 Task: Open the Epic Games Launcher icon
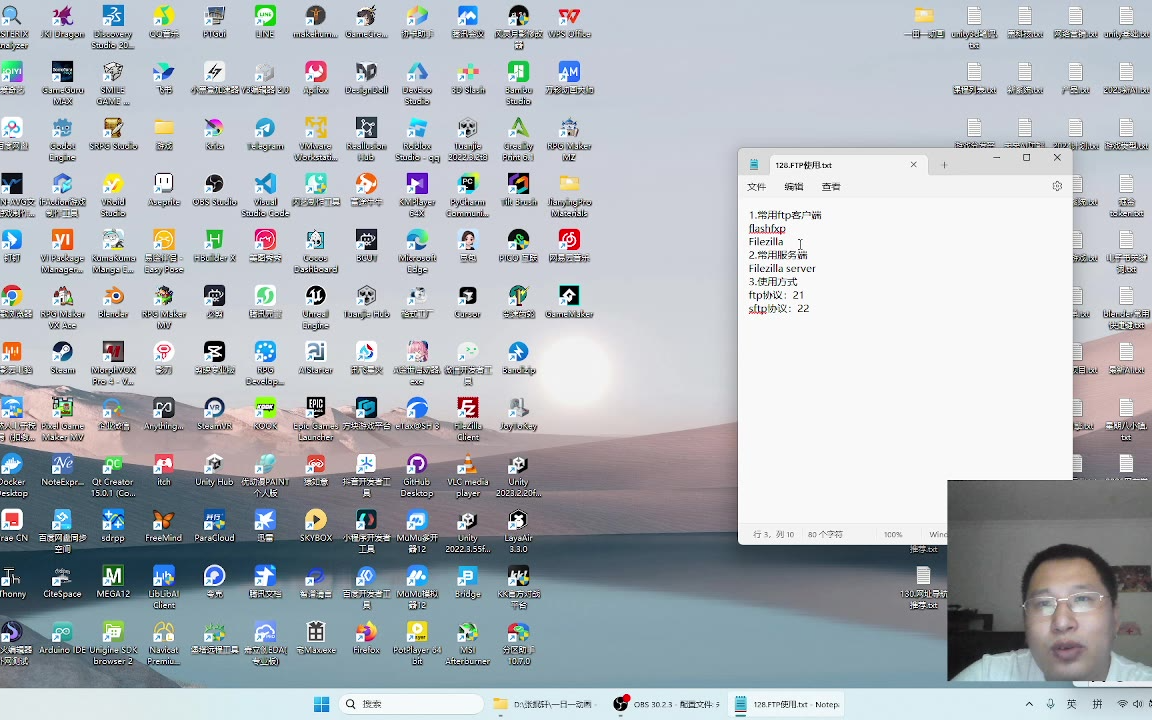(x=316, y=419)
